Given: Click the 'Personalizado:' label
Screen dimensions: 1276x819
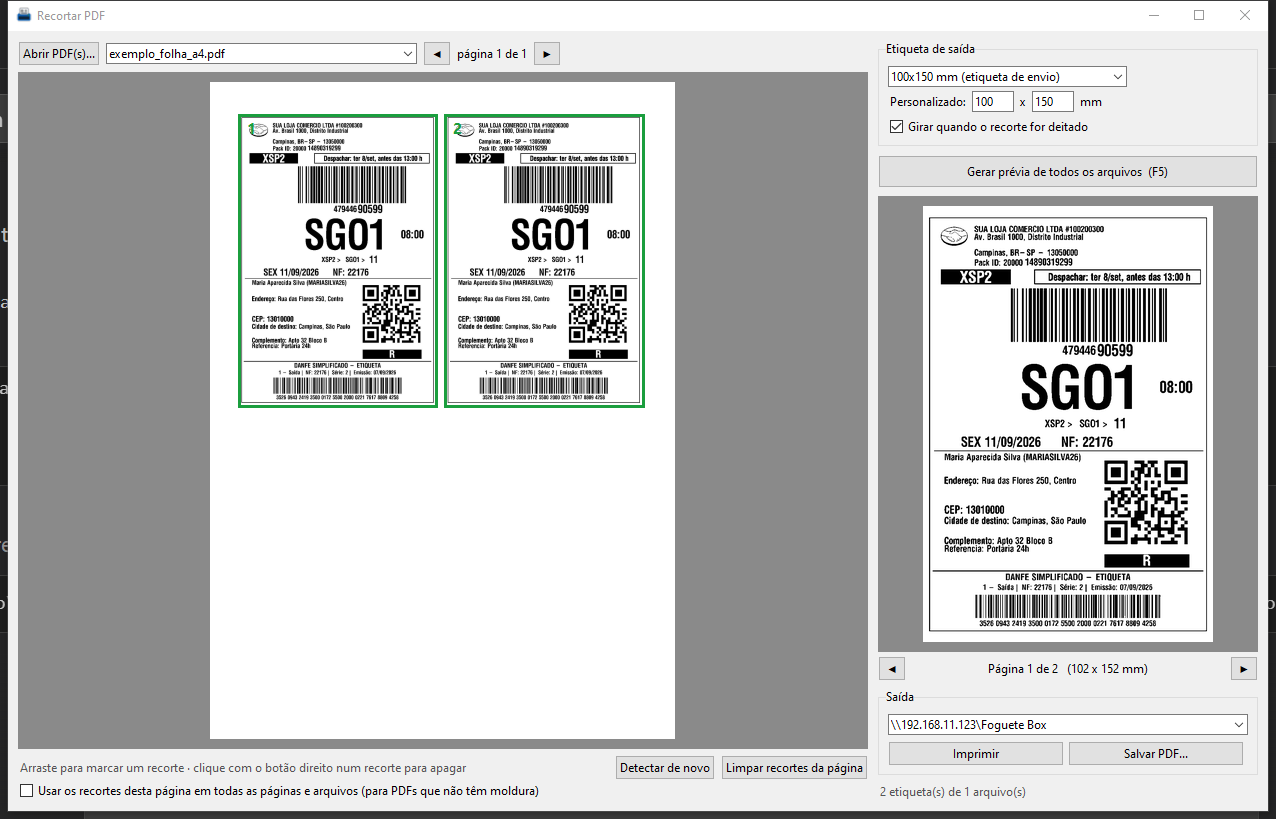Looking at the screenshot, I should click(x=928, y=102).
